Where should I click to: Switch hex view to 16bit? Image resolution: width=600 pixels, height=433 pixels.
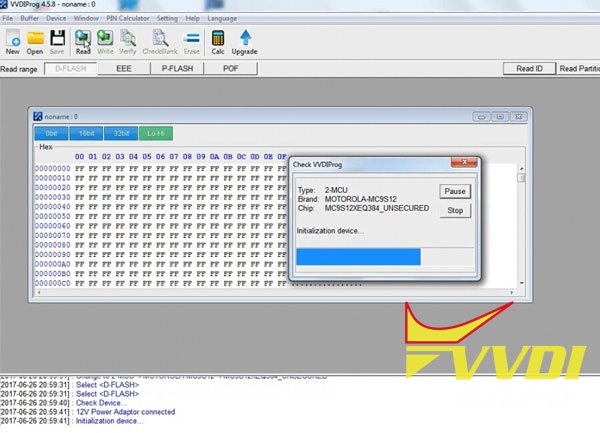(x=87, y=132)
